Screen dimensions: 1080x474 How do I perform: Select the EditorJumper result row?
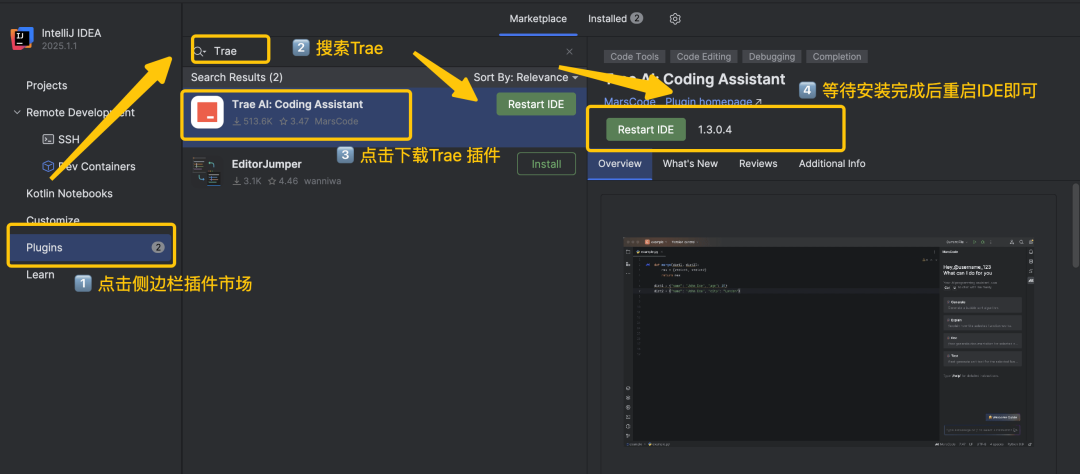pyautogui.click(x=385, y=172)
